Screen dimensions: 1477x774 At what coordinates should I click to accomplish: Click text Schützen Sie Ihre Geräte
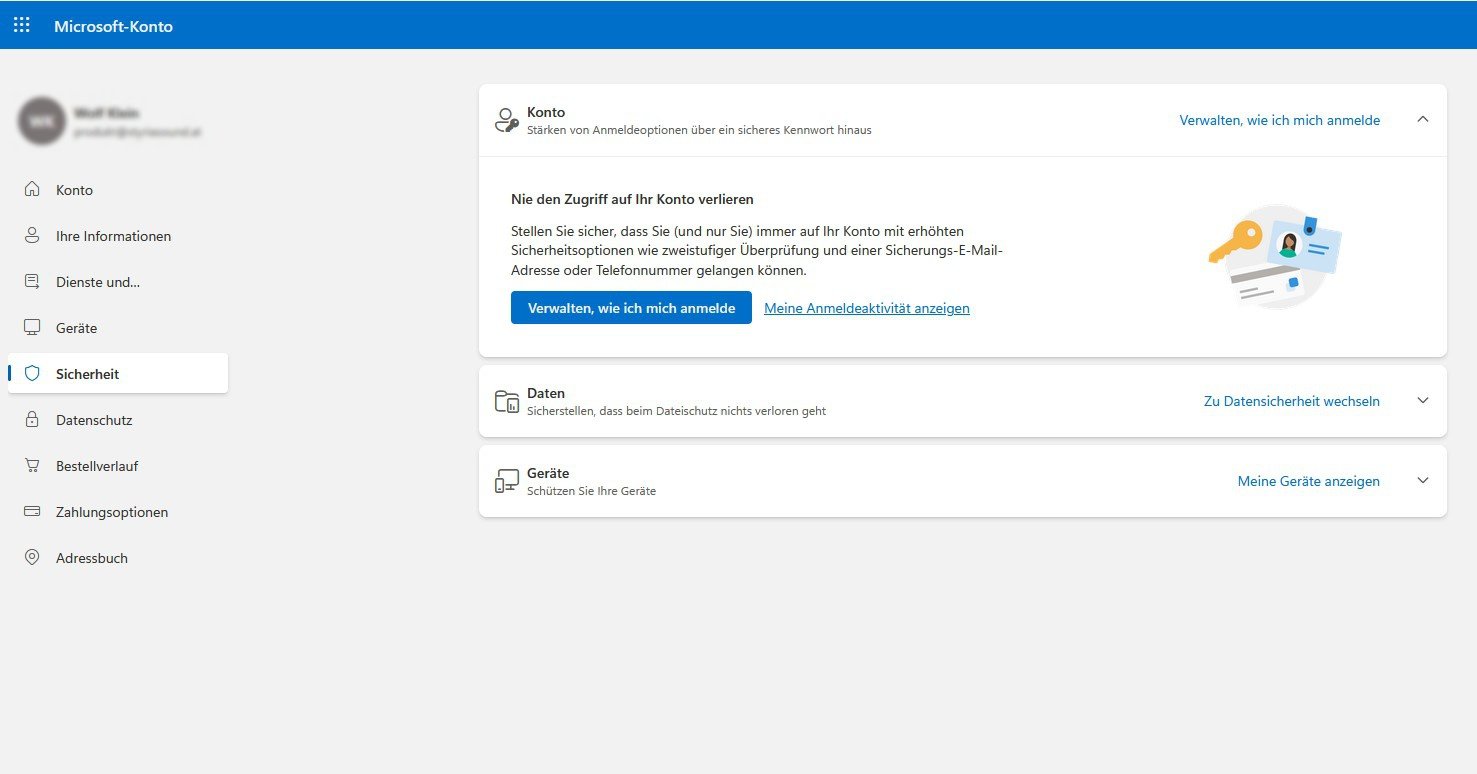(591, 491)
